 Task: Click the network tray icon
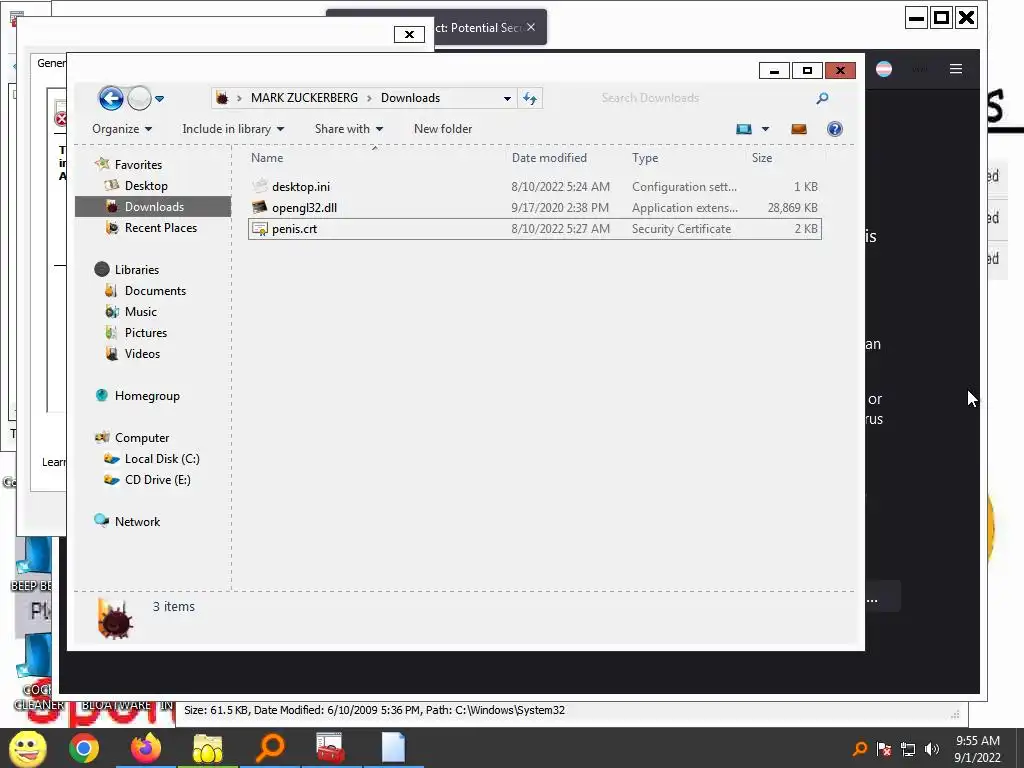[908, 749]
